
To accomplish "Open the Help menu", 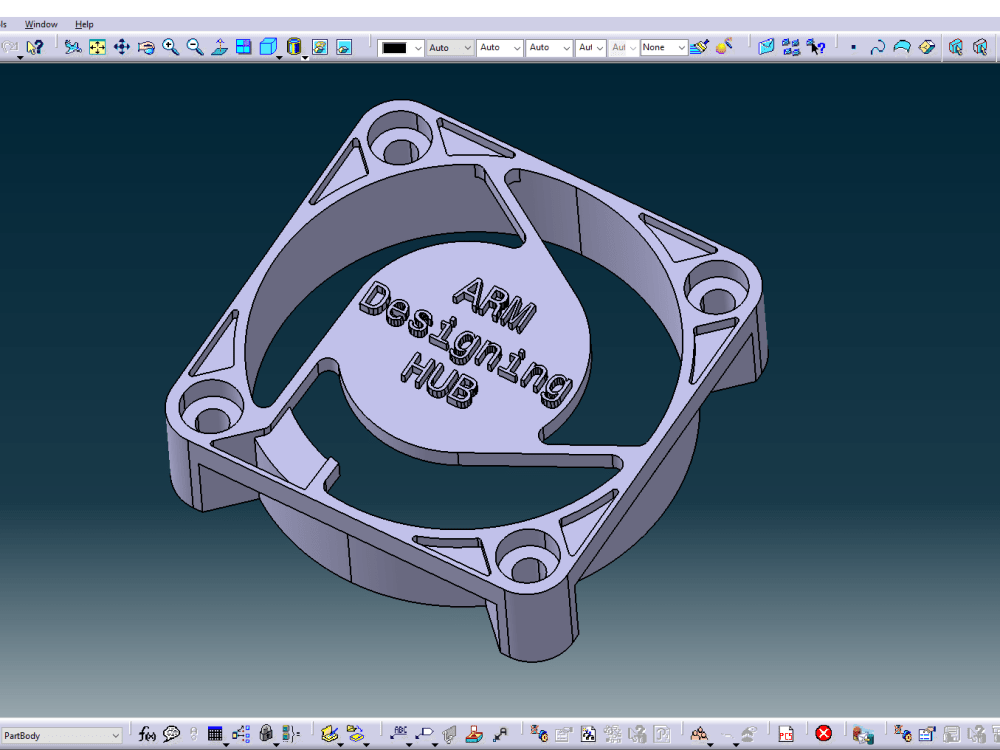I will pos(85,24).
